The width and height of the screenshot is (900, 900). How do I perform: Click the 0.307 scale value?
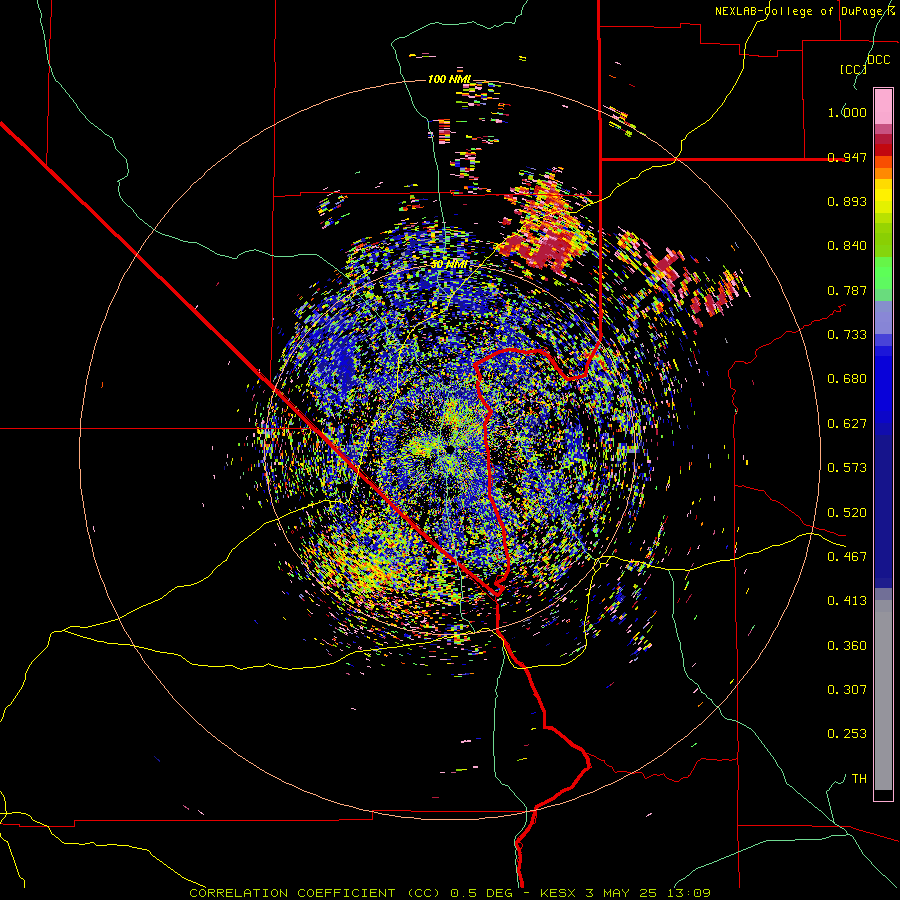pos(847,690)
